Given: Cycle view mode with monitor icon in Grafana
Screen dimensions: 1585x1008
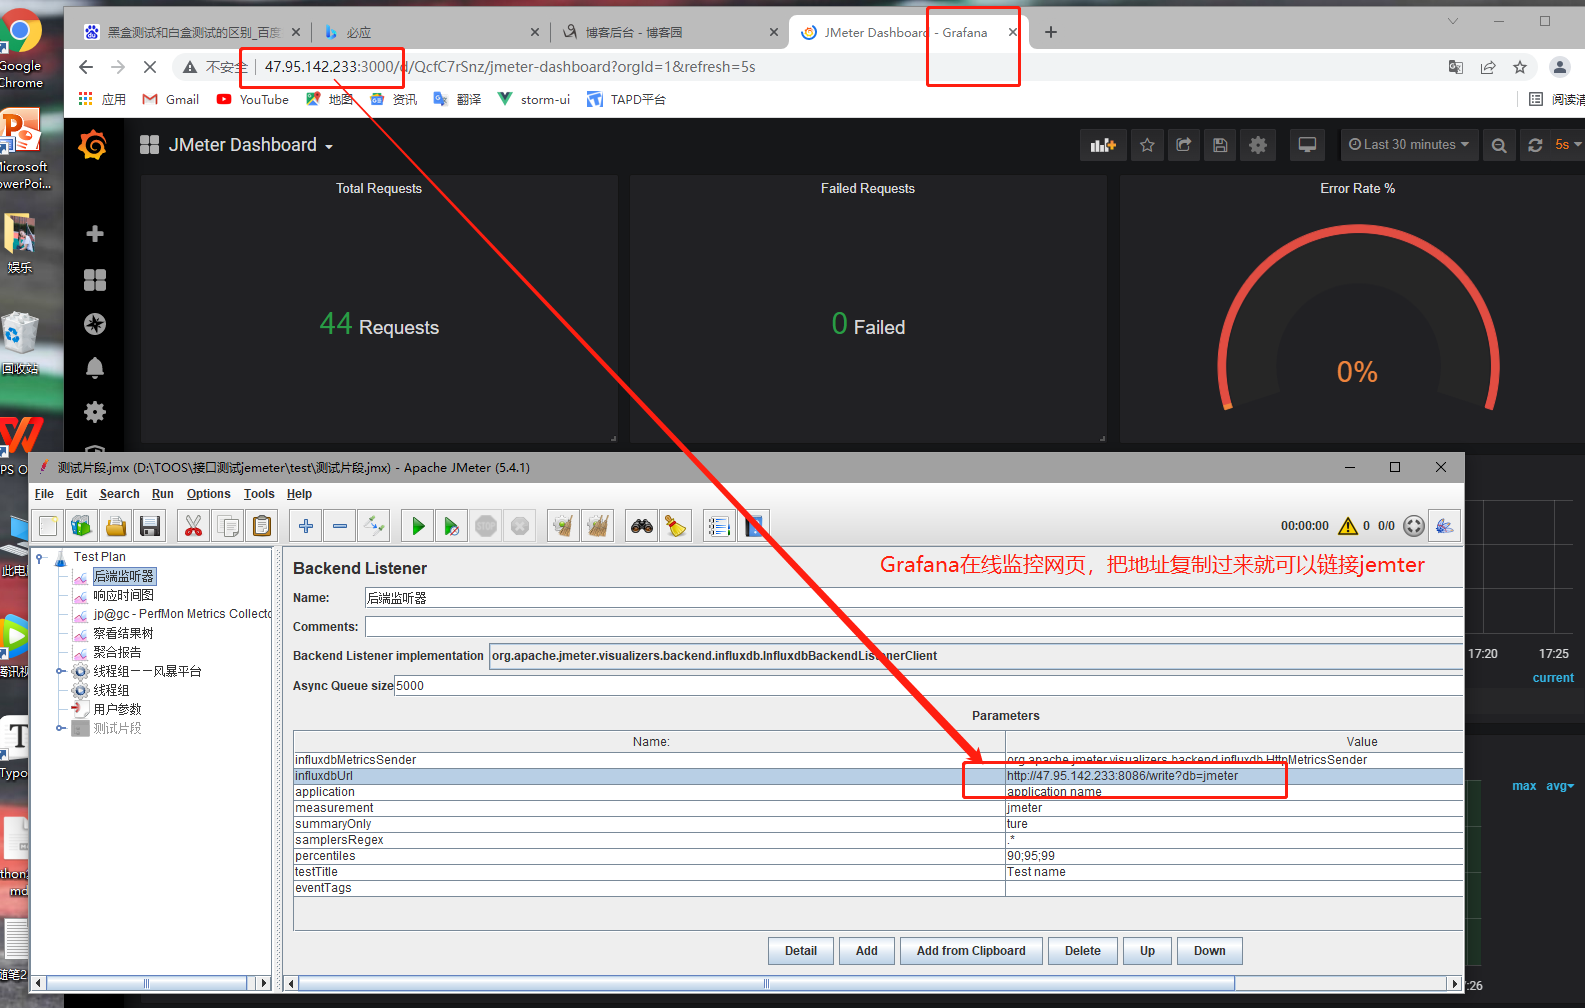Looking at the screenshot, I should click(1307, 145).
